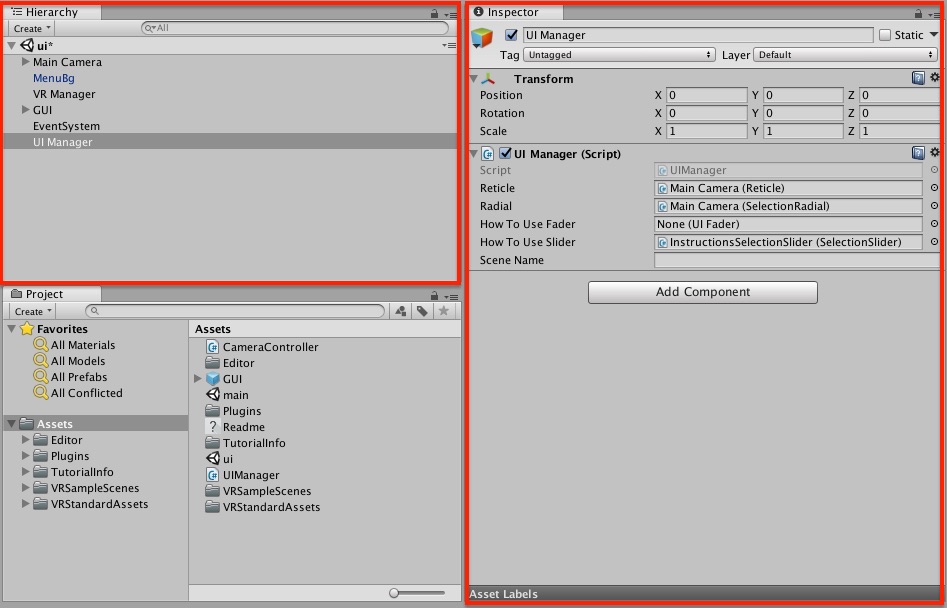The image size is (947, 608).
Task: Open the Hierarchy Create dropdown
Action: click(x=31, y=28)
